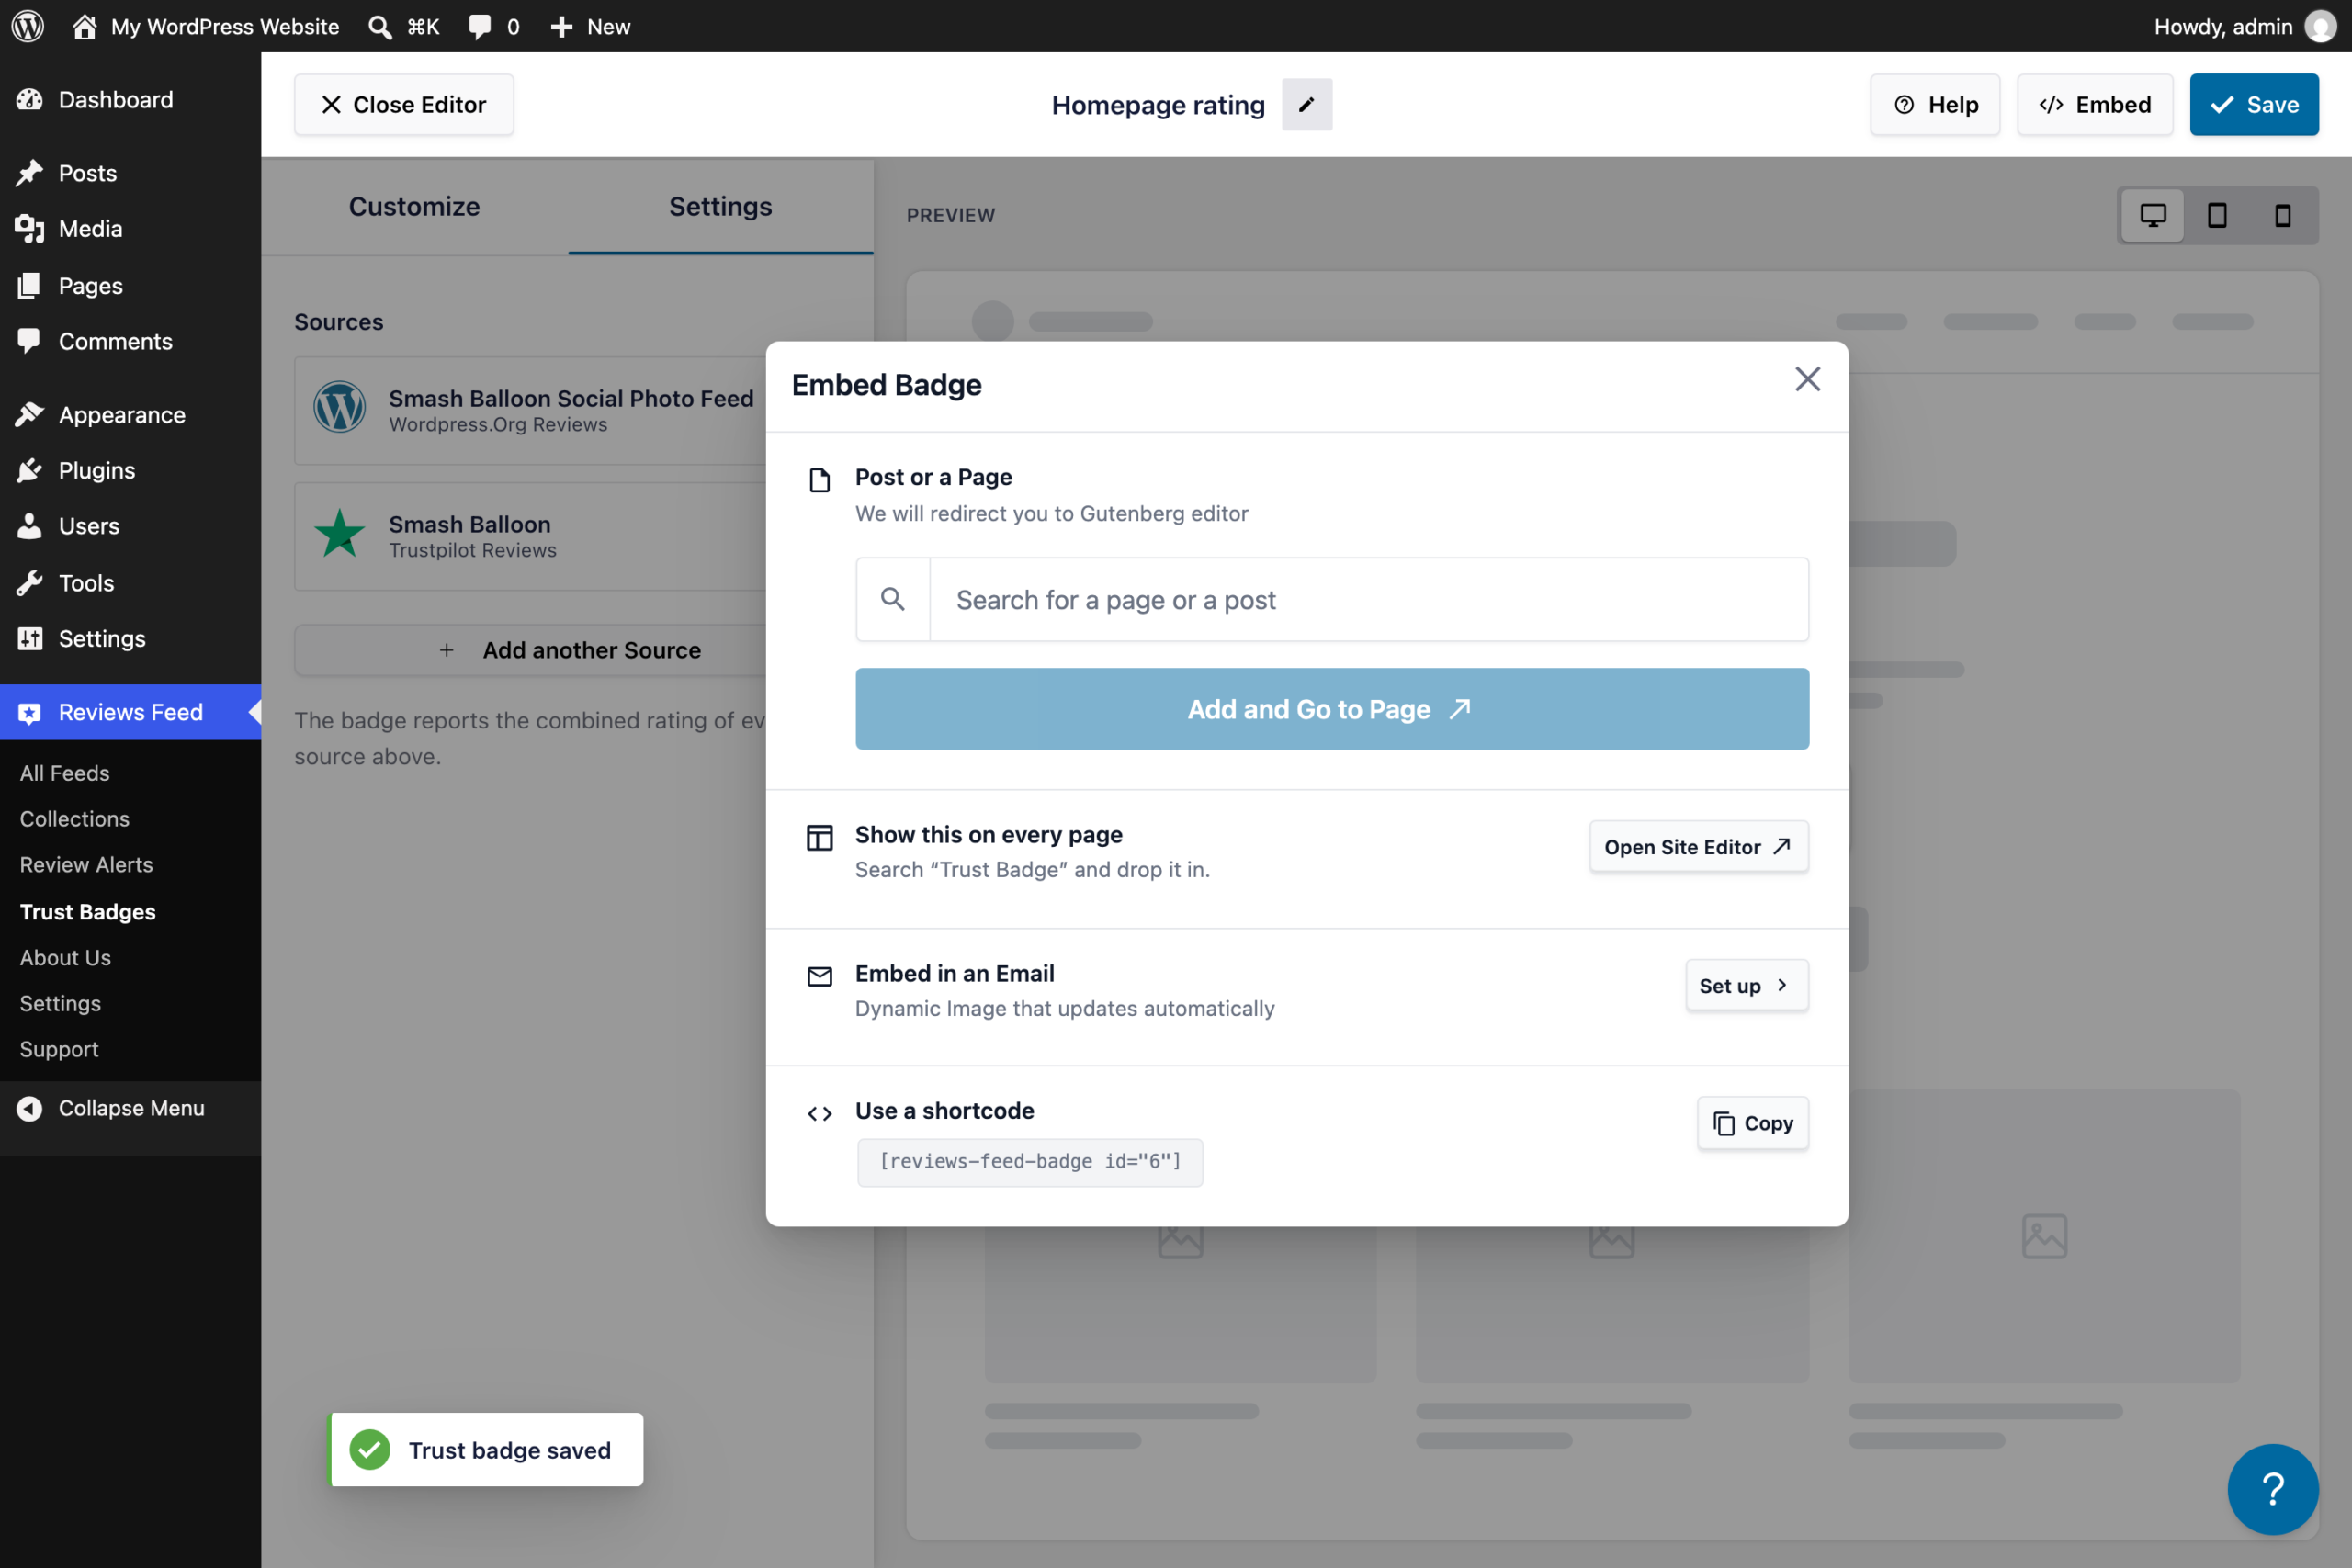Open the Reviews Feed menu

pos(130,712)
